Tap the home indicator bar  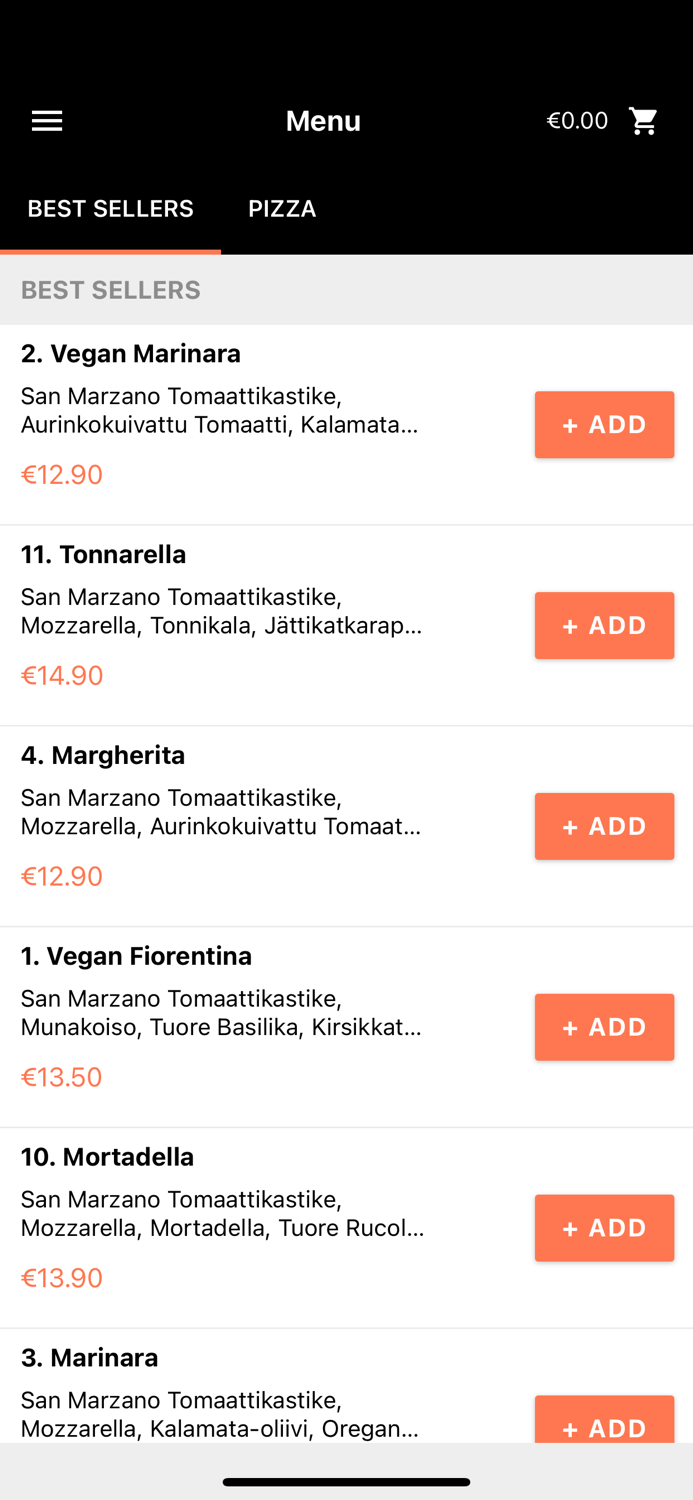346,1482
